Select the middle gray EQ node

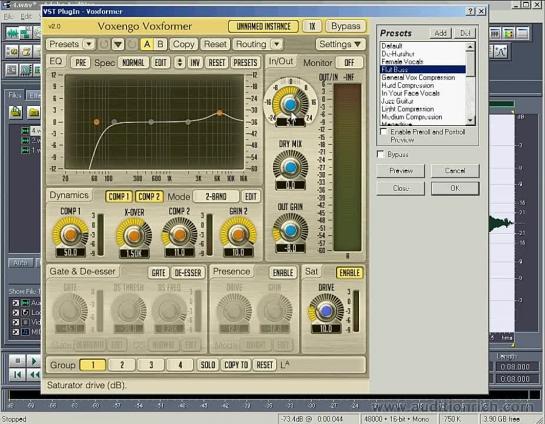pyautogui.click(x=151, y=122)
